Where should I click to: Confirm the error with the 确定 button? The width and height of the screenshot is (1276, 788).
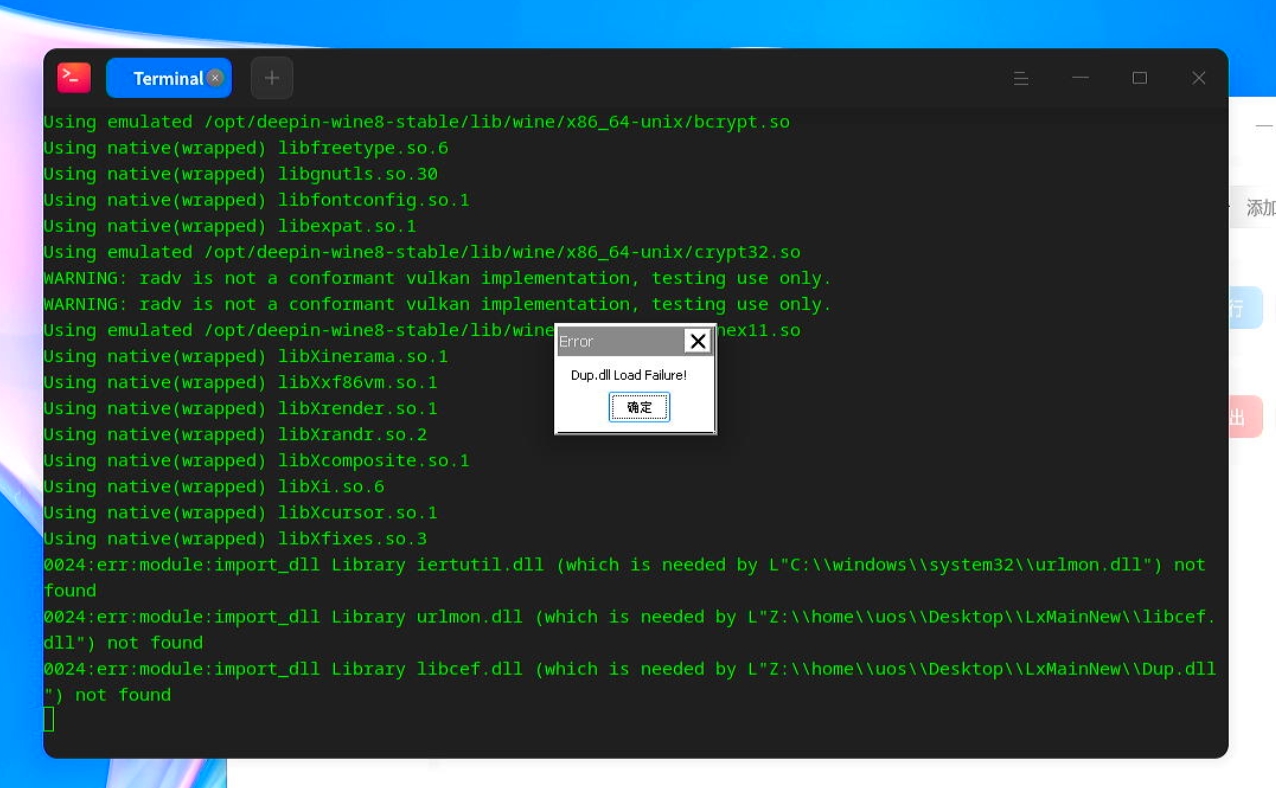[639, 407]
